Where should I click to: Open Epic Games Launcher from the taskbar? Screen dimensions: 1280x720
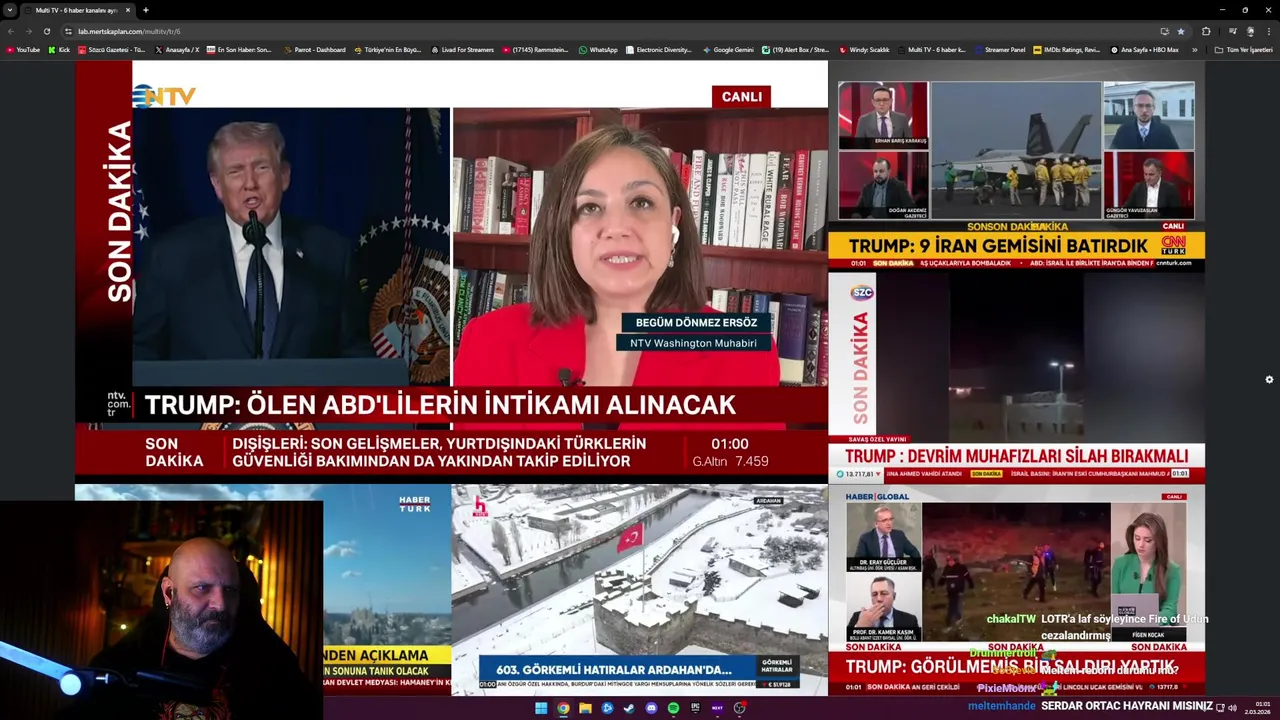(695, 708)
